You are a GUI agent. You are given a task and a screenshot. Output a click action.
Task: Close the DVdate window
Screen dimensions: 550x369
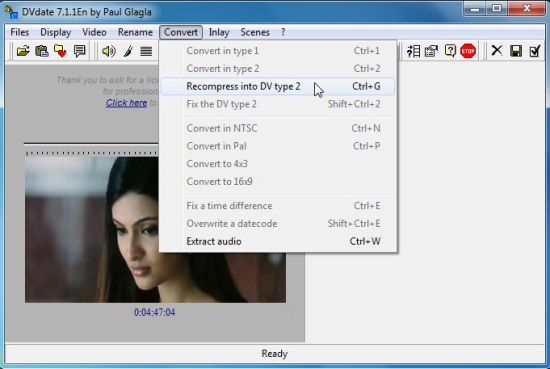pyautogui.click(x=526, y=8)
